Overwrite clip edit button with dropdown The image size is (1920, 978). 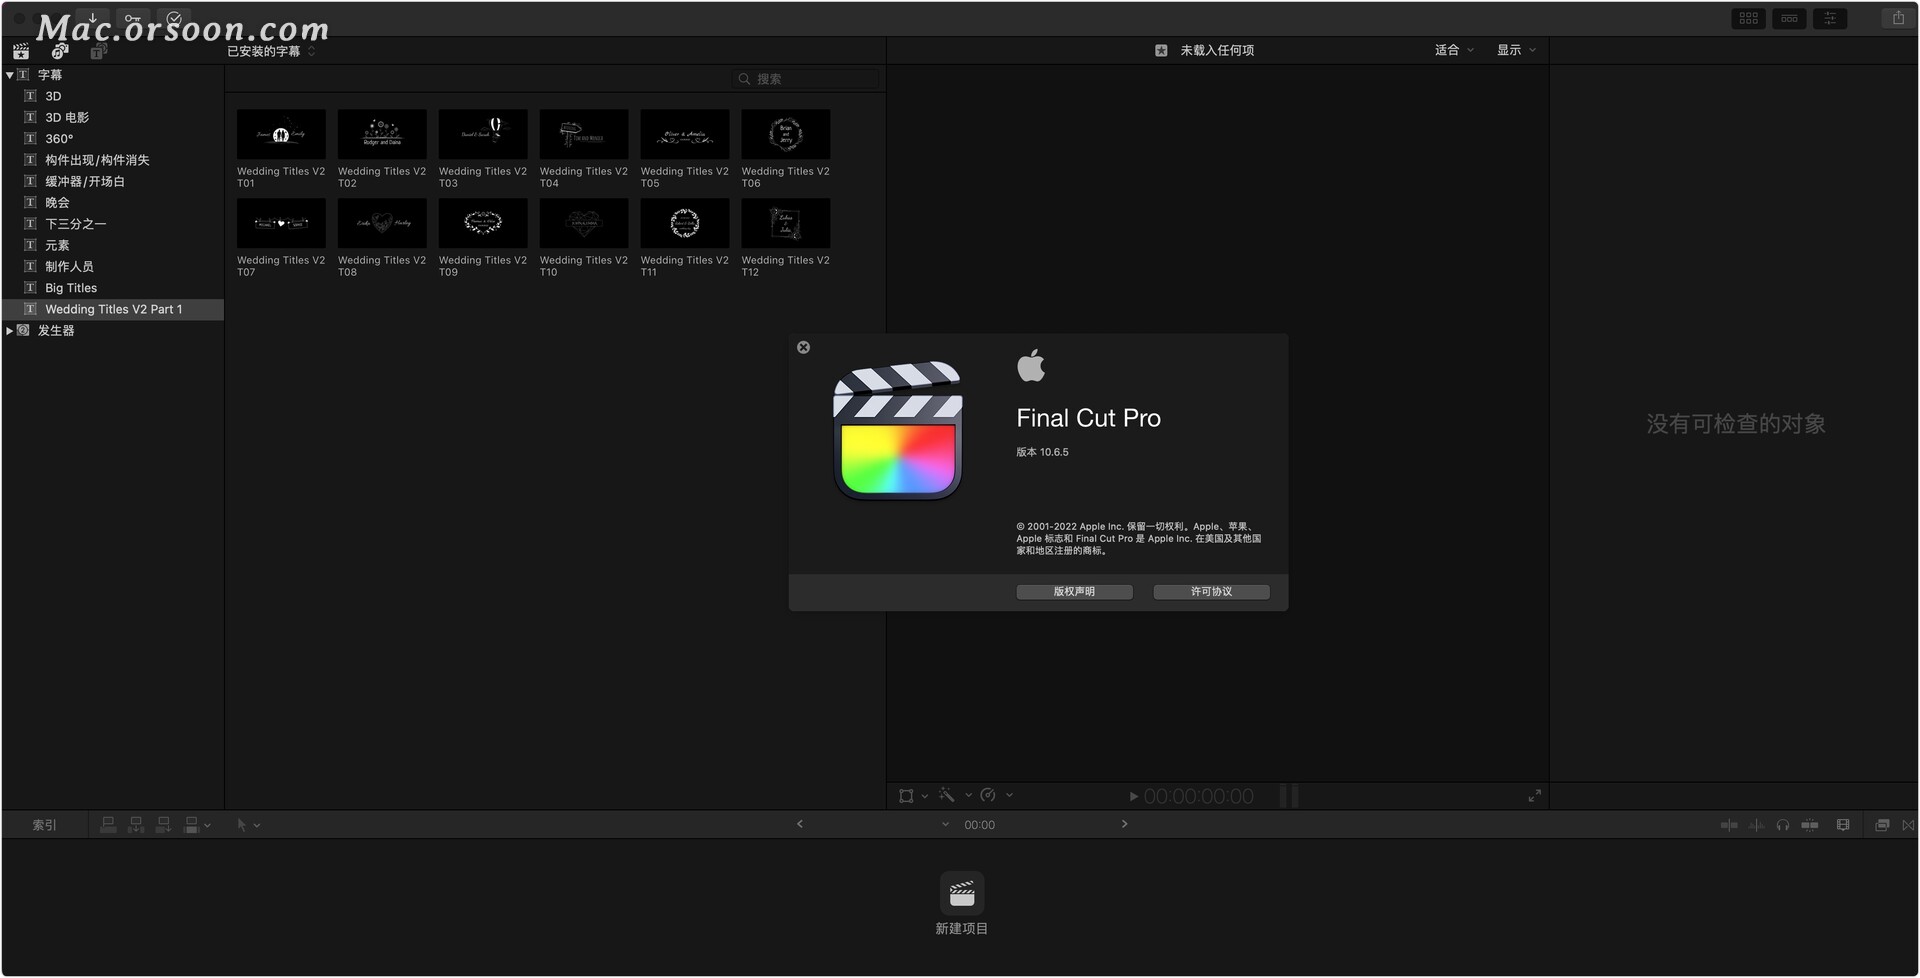[196, 825]
